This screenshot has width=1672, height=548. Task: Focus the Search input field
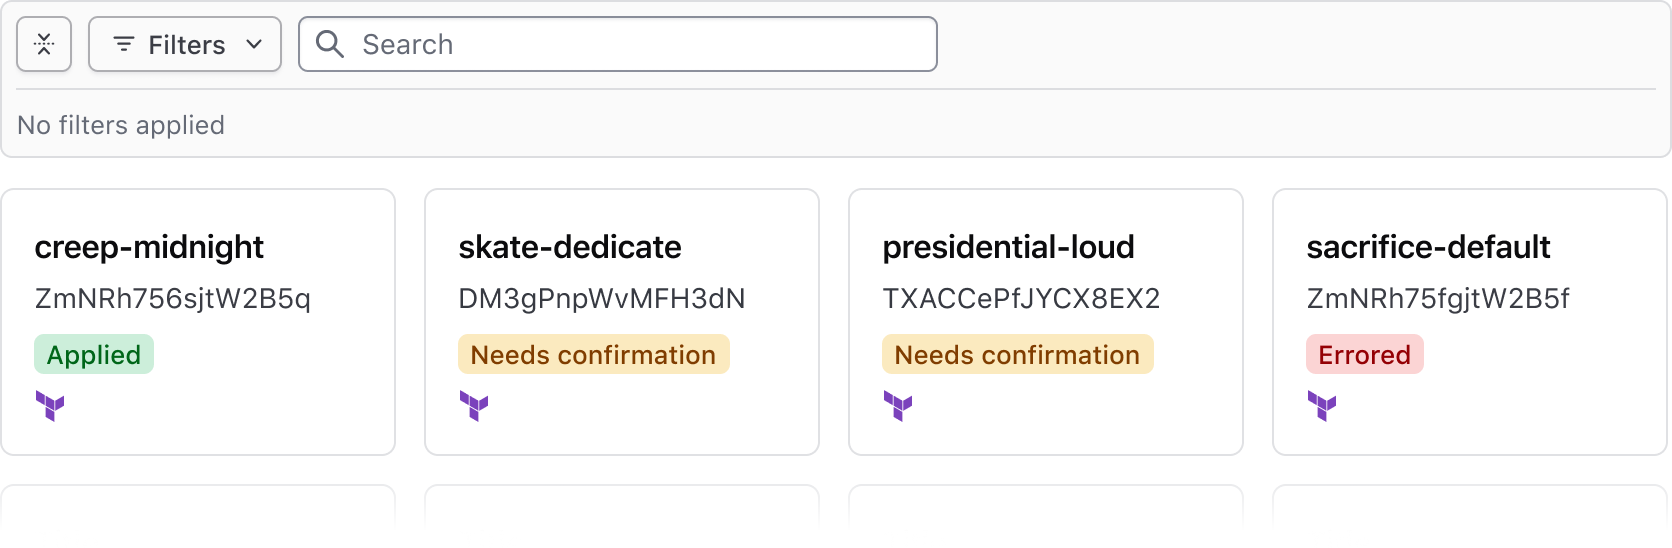point(640,44)
